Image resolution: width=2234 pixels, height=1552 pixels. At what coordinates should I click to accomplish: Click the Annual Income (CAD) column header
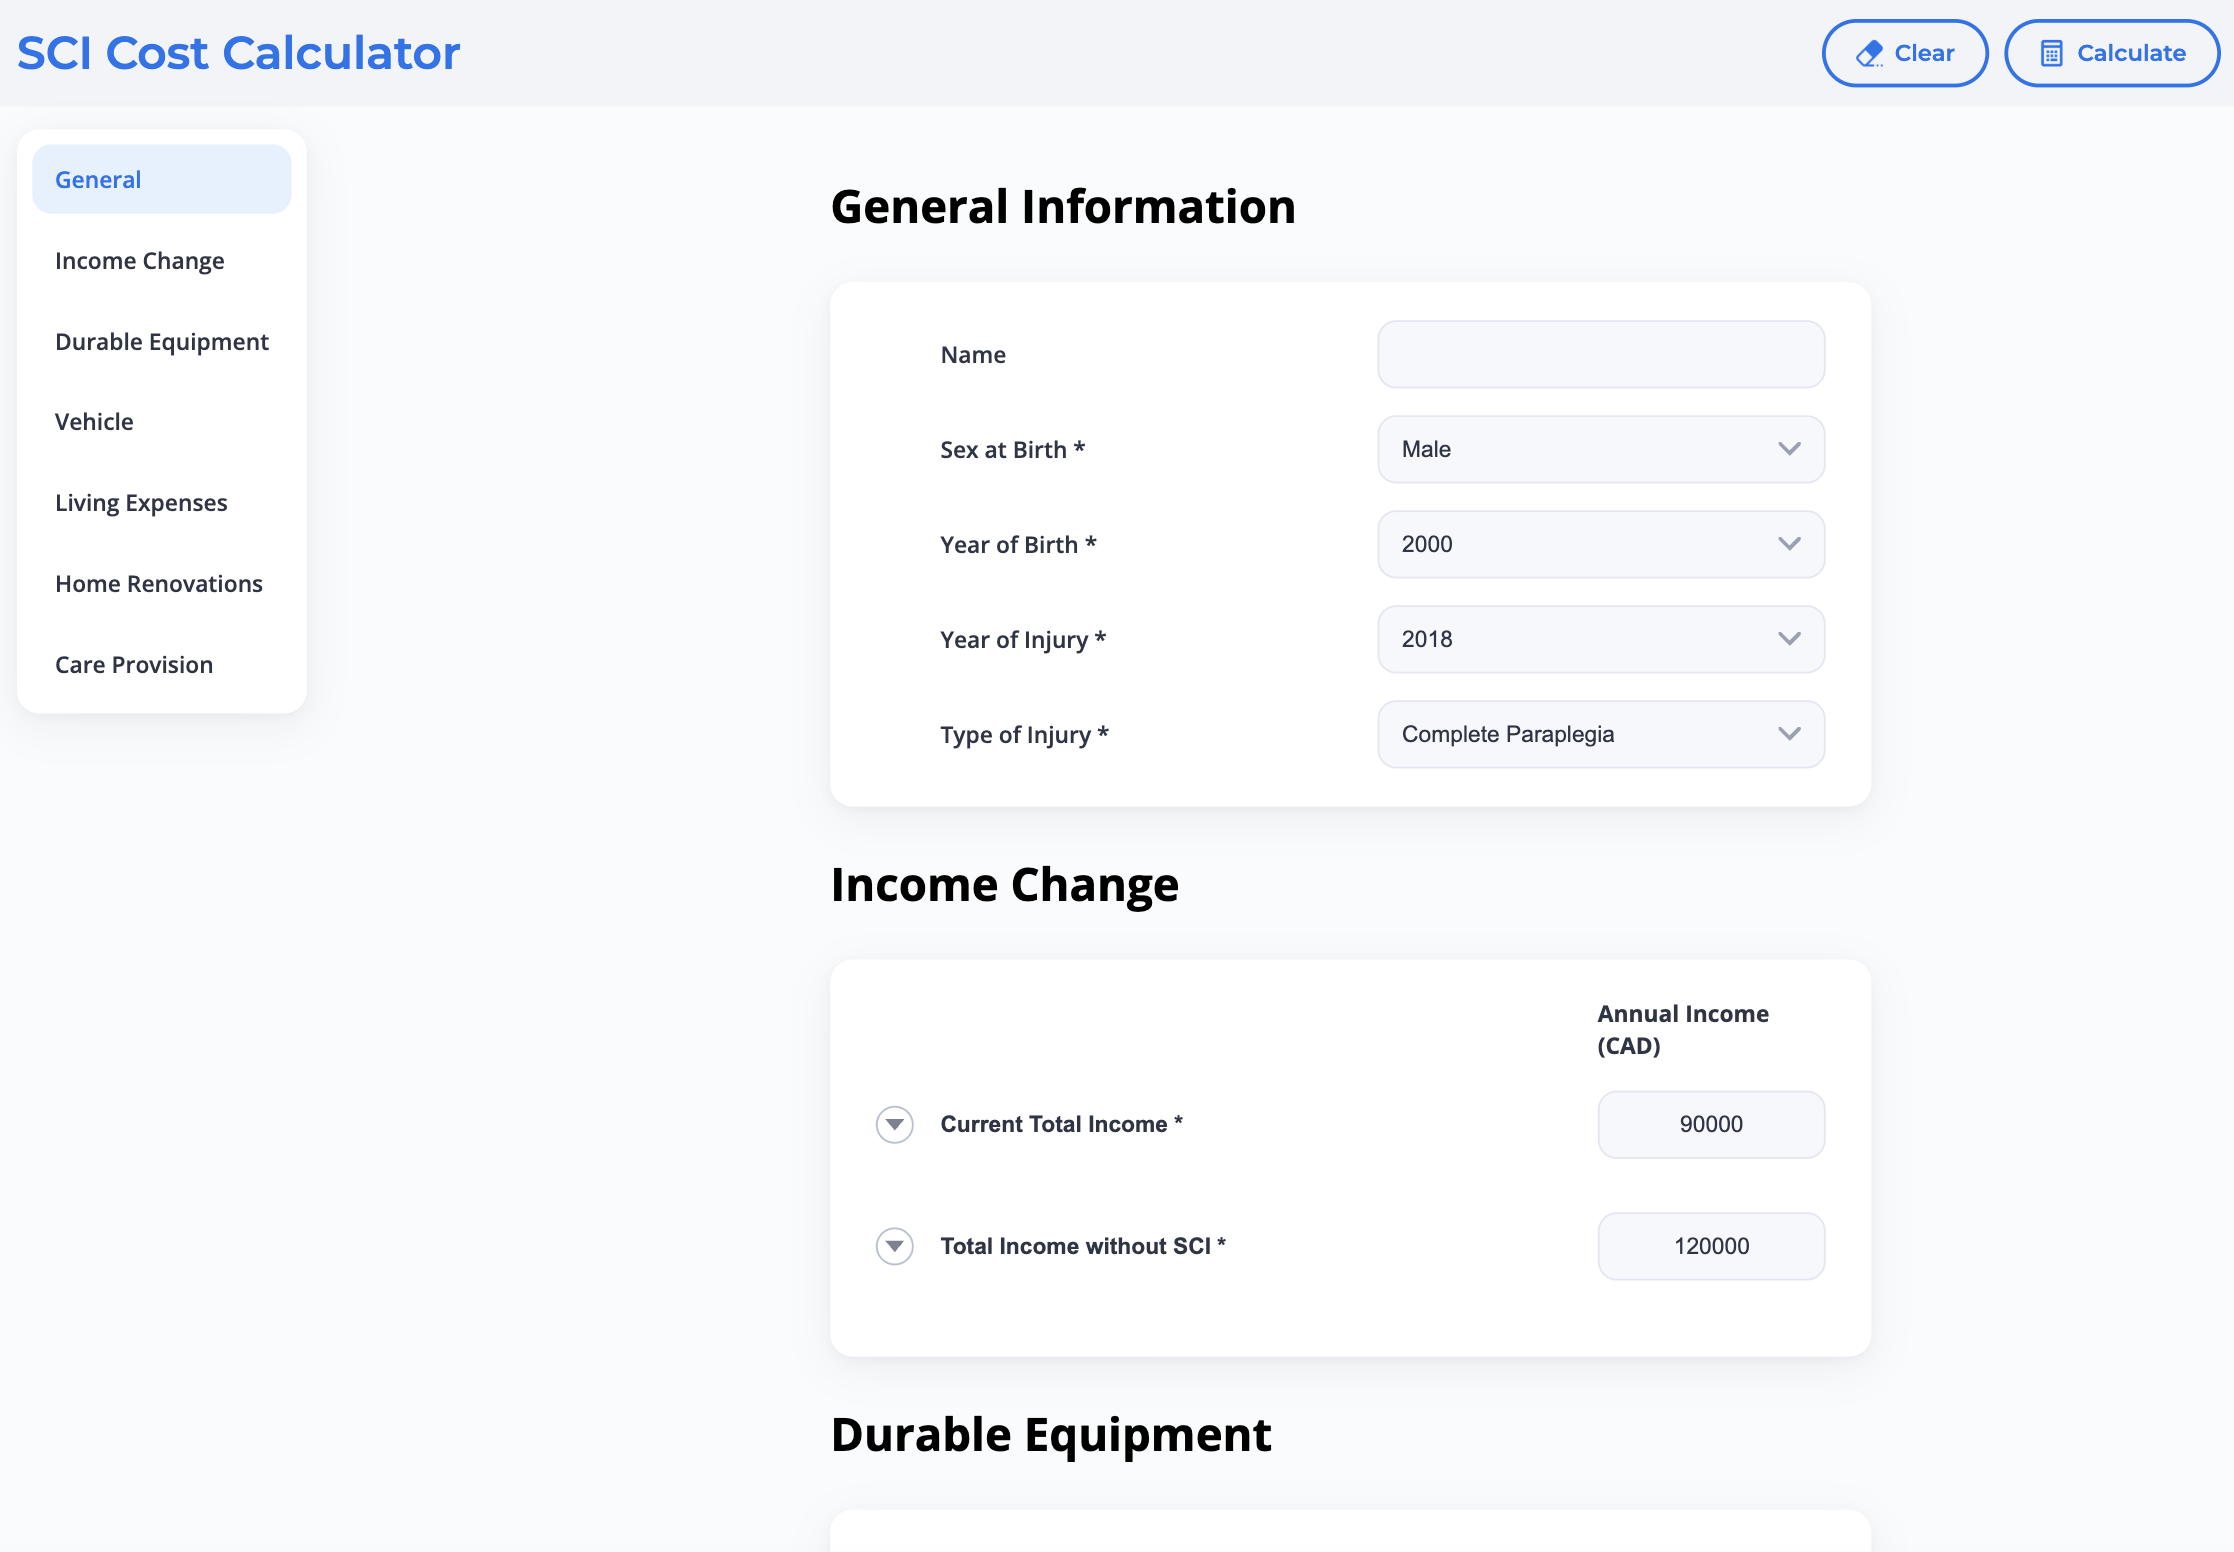tap(1683, 1029)
